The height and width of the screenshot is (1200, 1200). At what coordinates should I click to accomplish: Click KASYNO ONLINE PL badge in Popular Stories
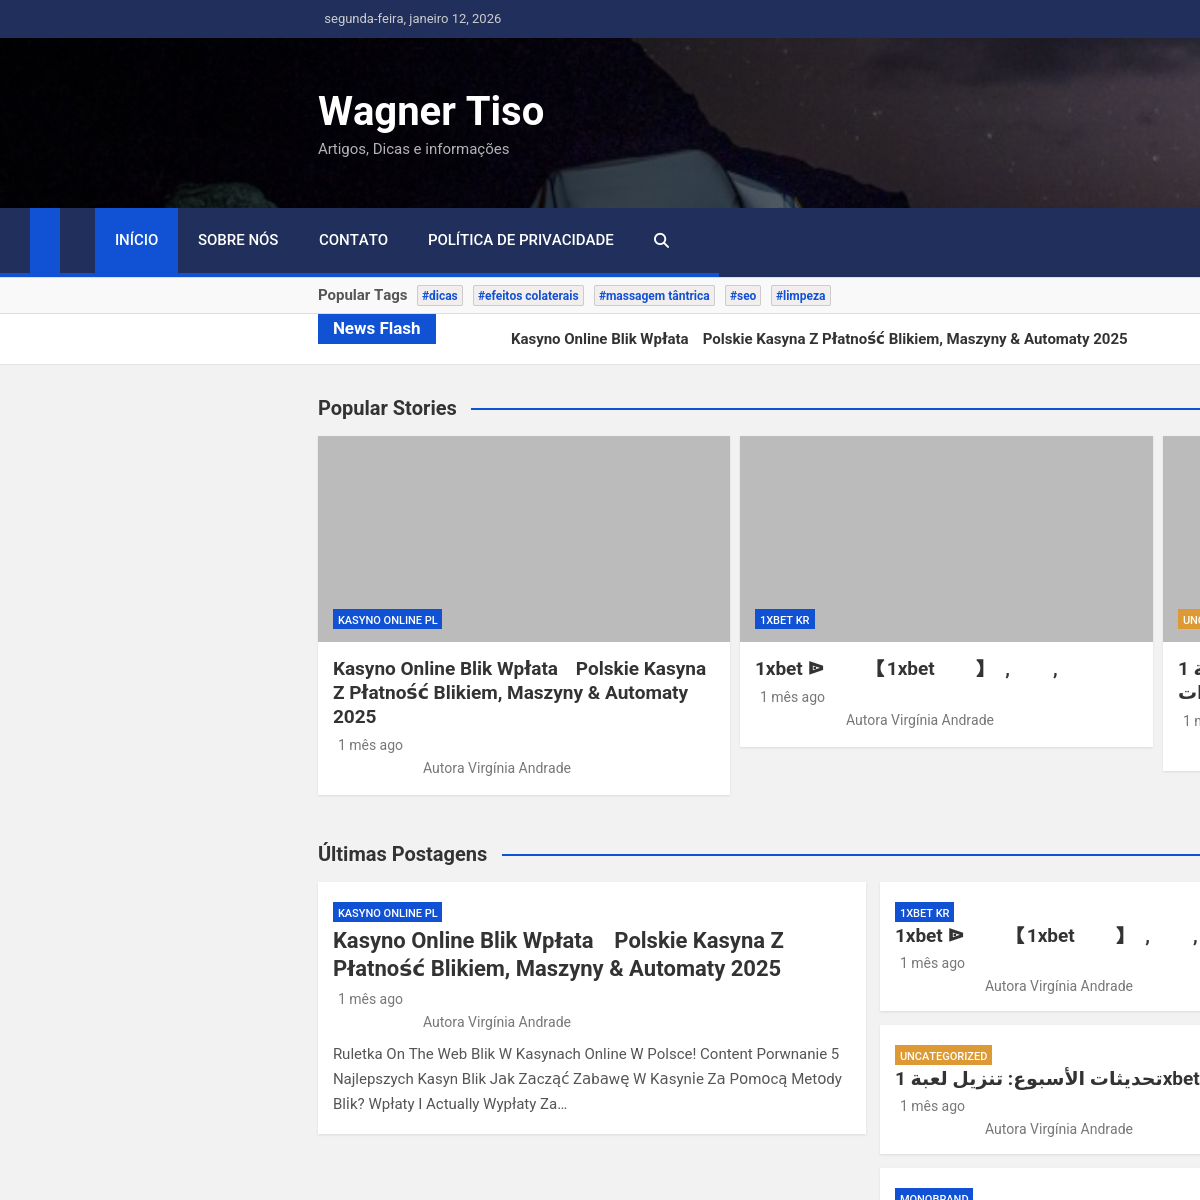388,620
